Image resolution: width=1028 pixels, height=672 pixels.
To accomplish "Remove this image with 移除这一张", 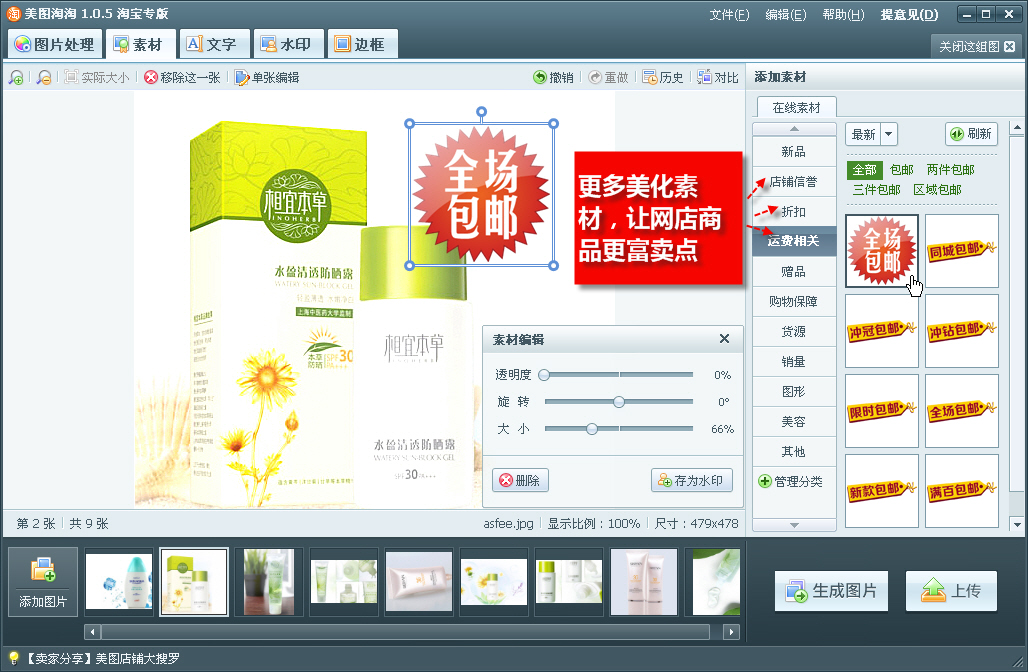I will click(x=182, y=77).
